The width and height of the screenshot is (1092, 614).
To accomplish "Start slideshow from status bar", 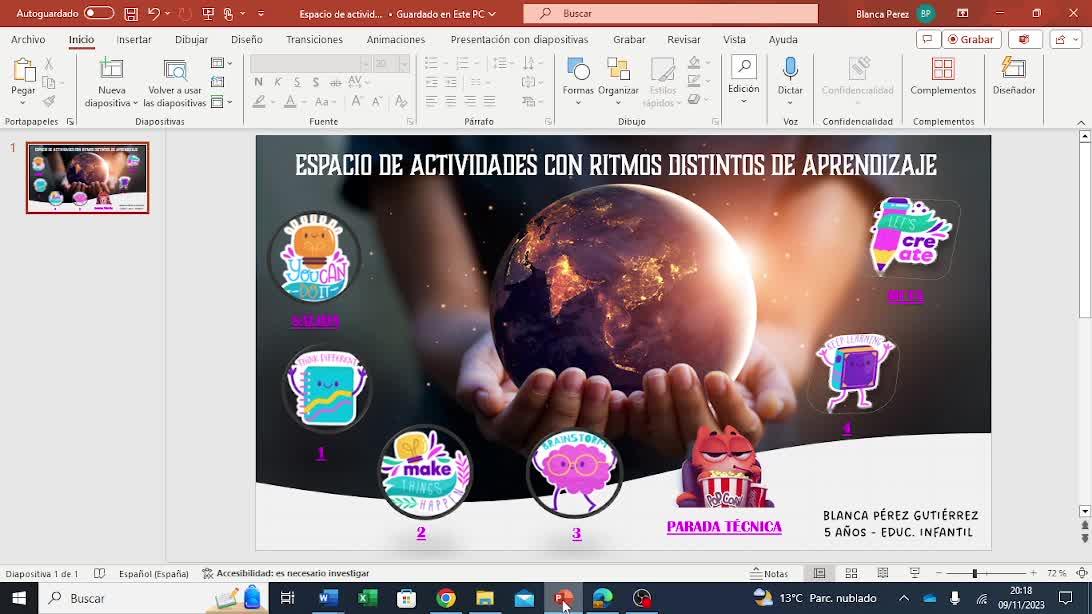I will click(914, 573).
